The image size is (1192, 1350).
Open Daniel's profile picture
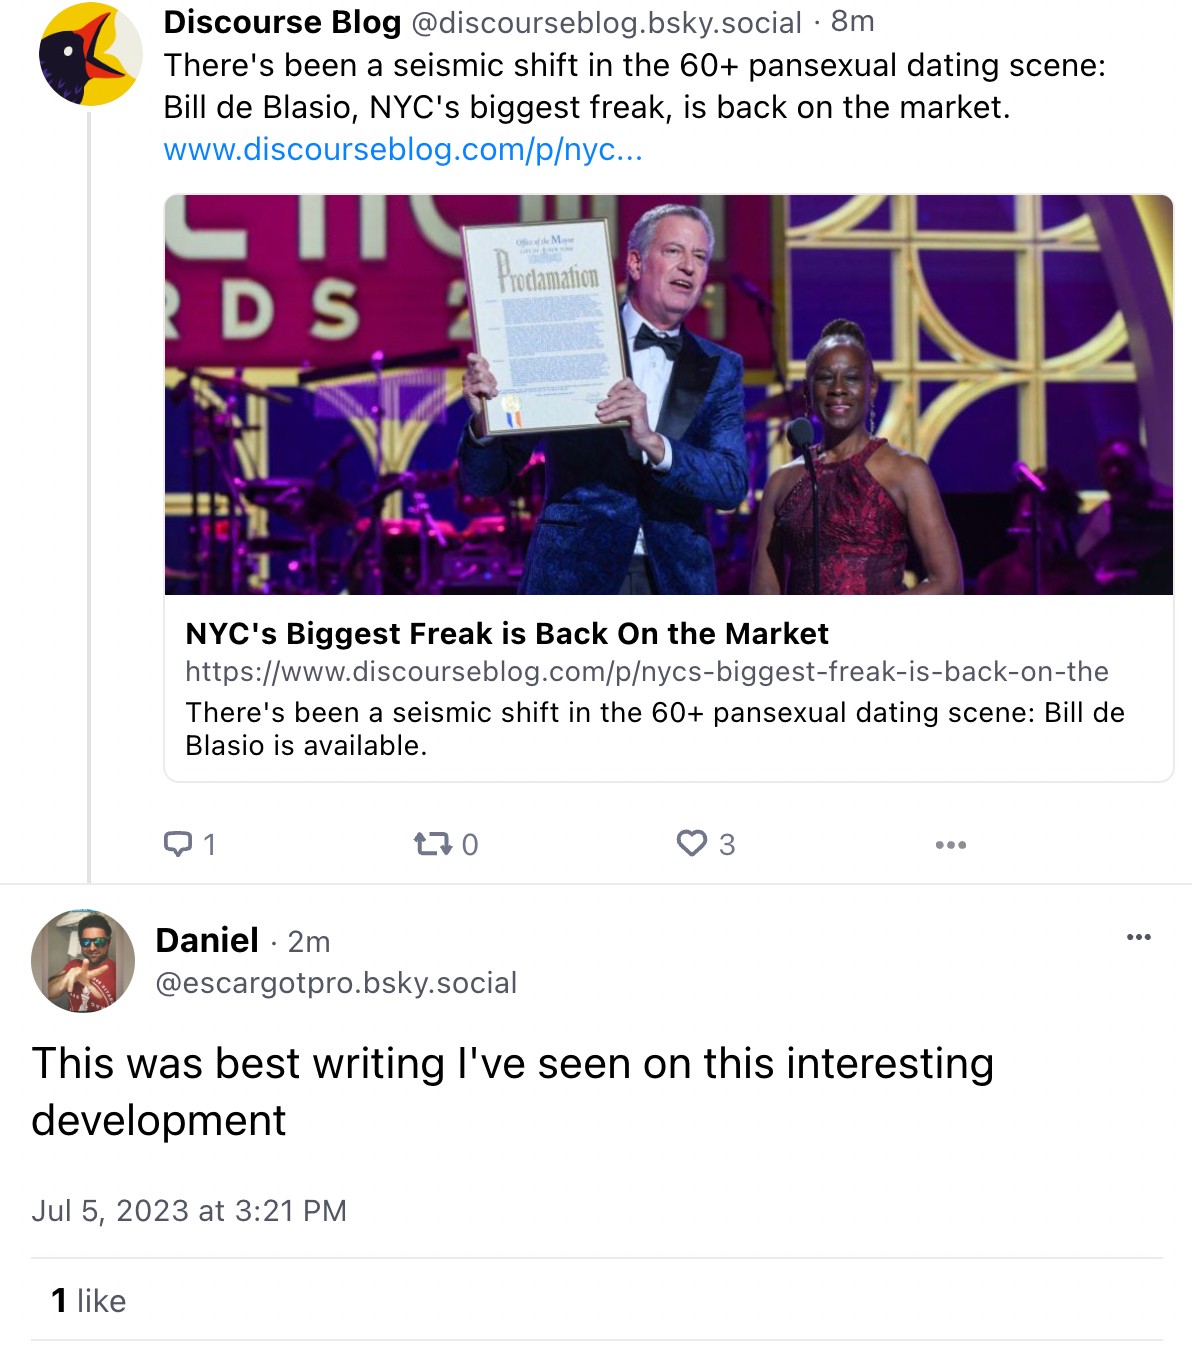click(83, 960)
